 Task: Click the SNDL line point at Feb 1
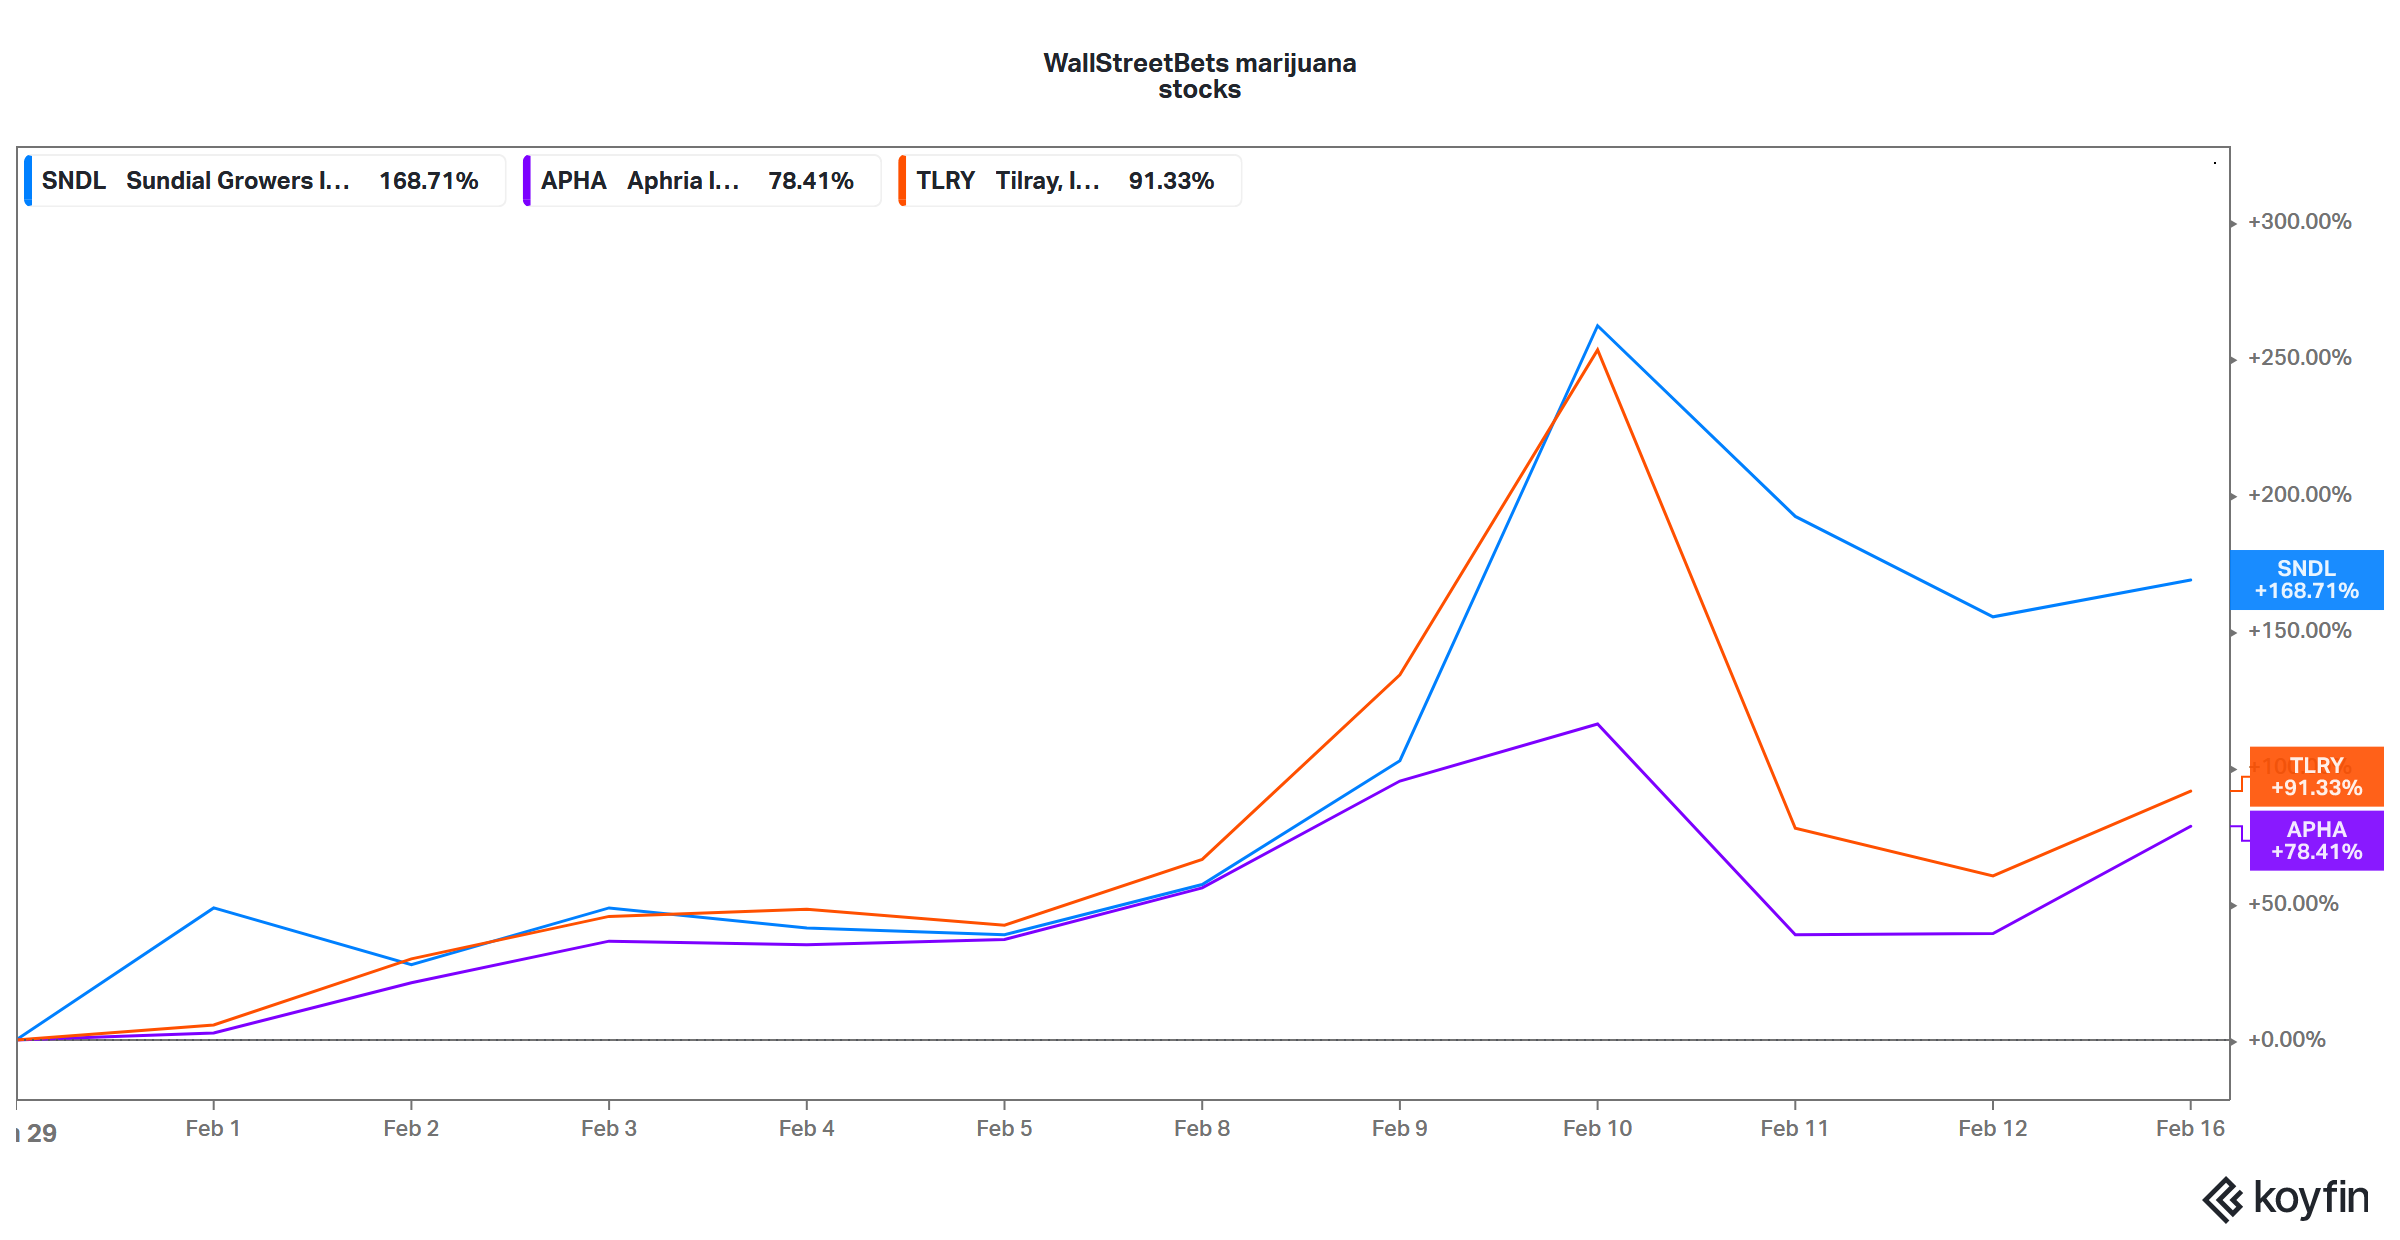213,908
